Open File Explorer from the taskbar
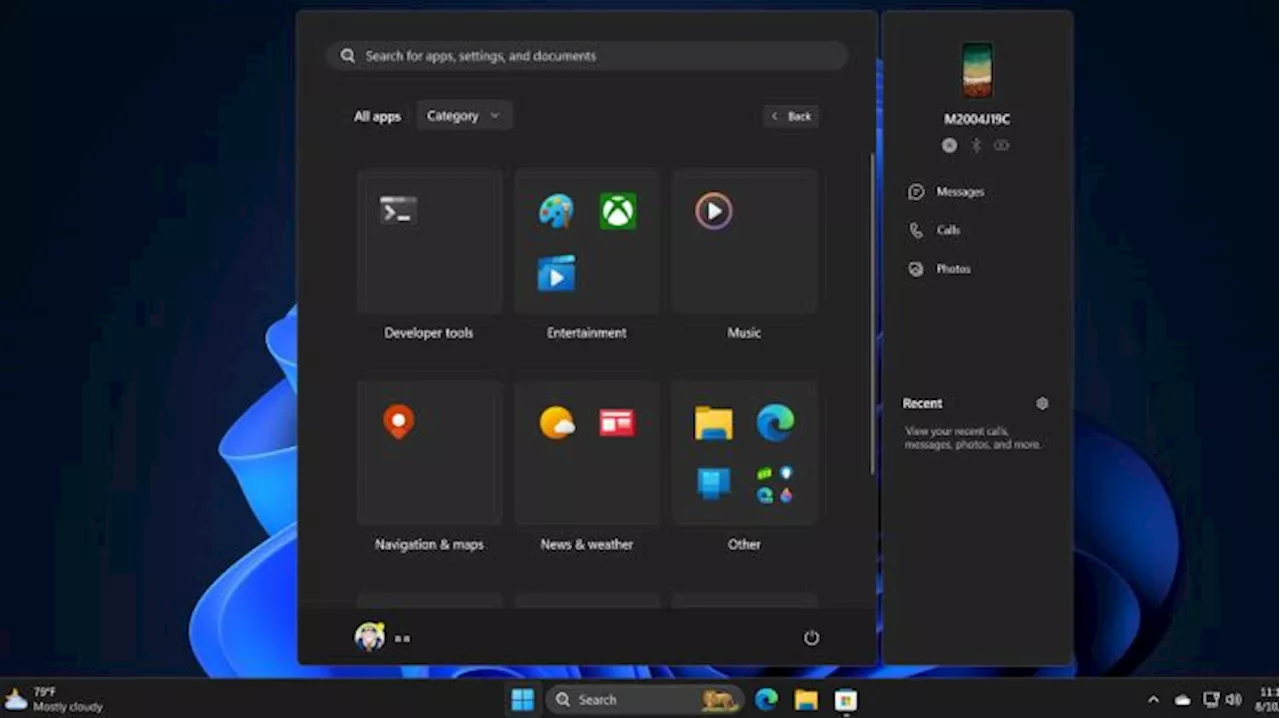Screen dimensions: 1280x718 (806, 700)
